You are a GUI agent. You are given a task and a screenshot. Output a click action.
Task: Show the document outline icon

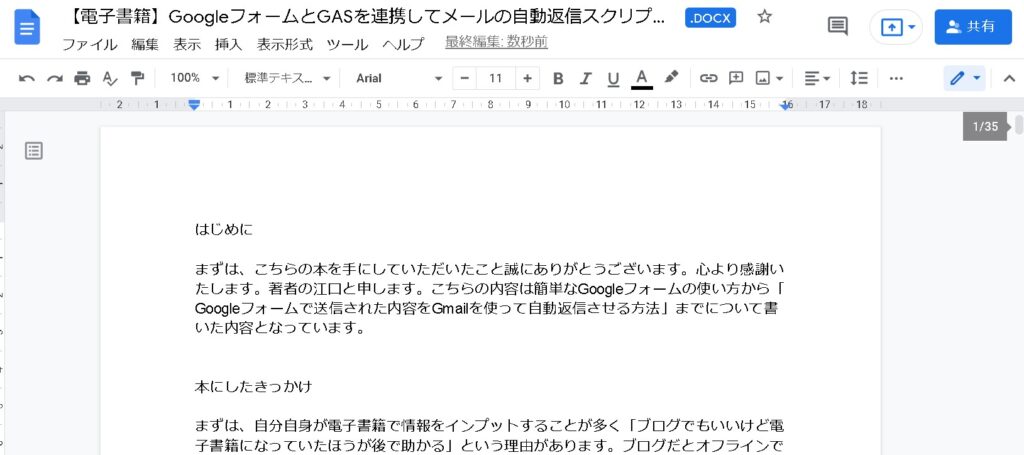[x=34, y=151]
